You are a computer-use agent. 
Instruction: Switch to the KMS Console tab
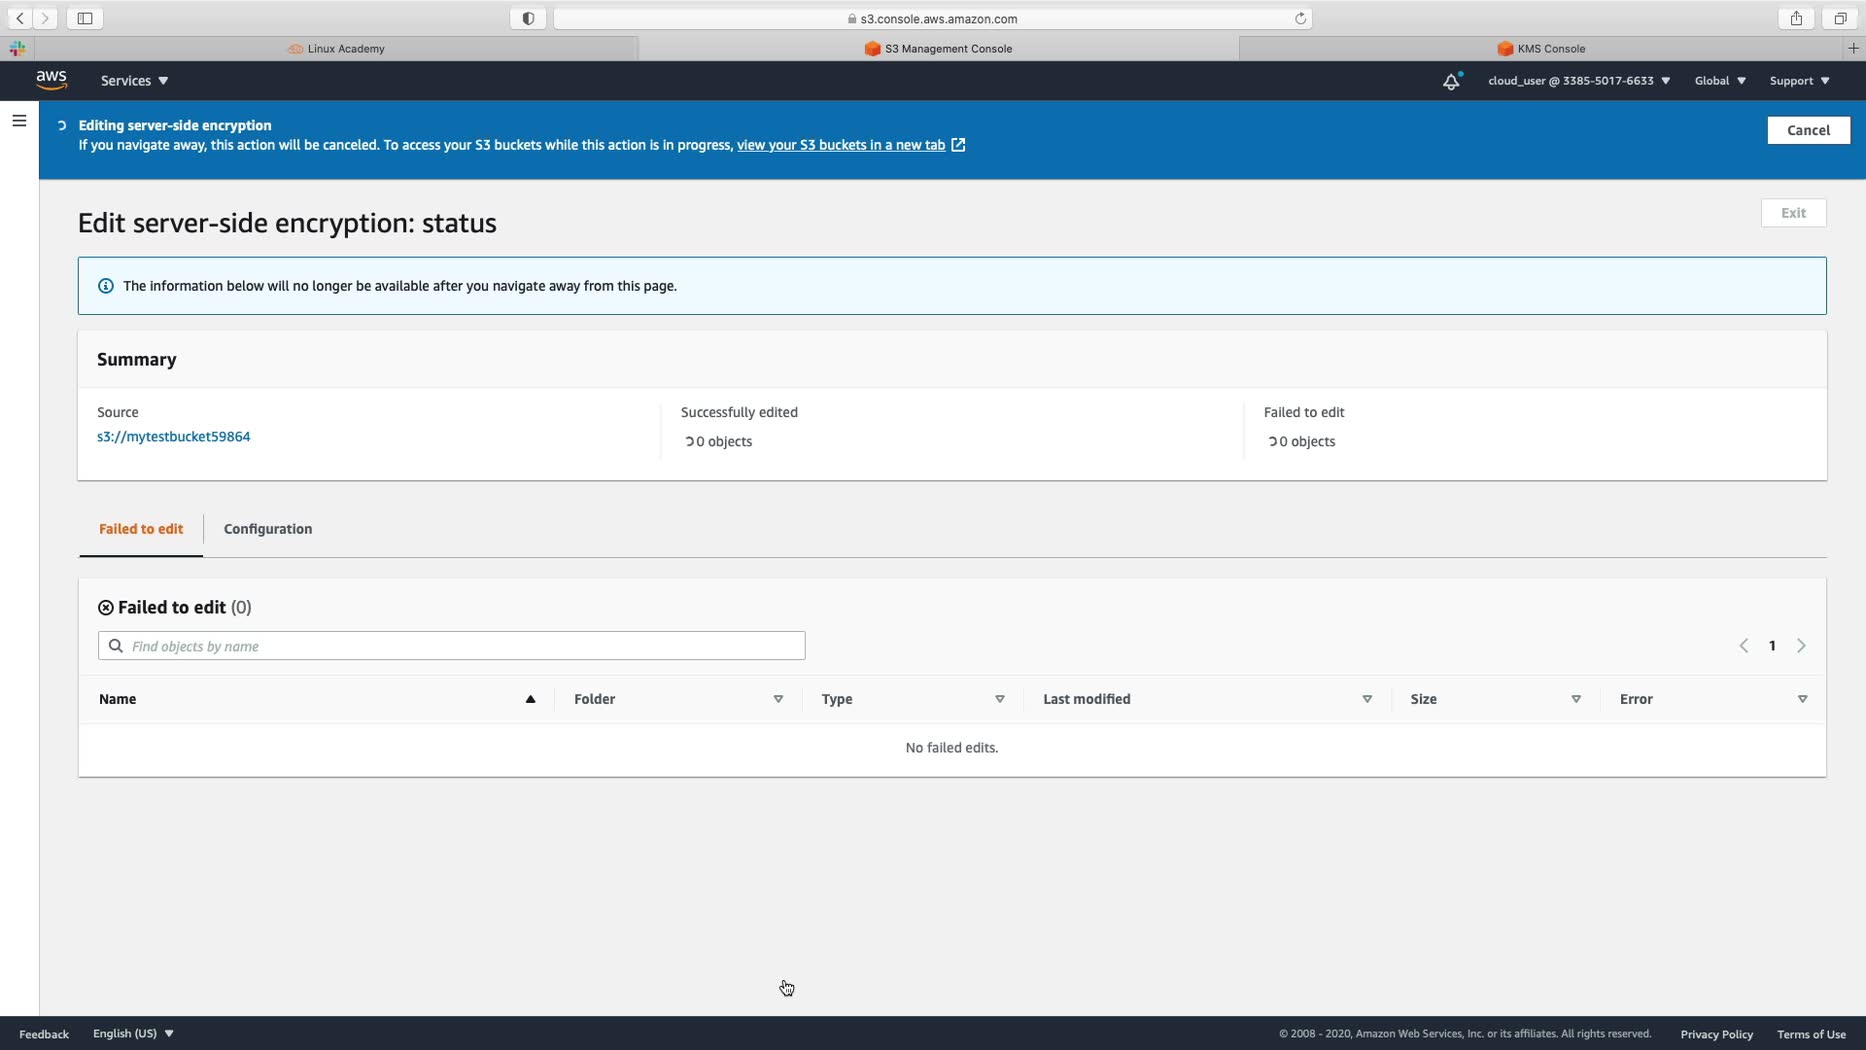click(1541, 48)
